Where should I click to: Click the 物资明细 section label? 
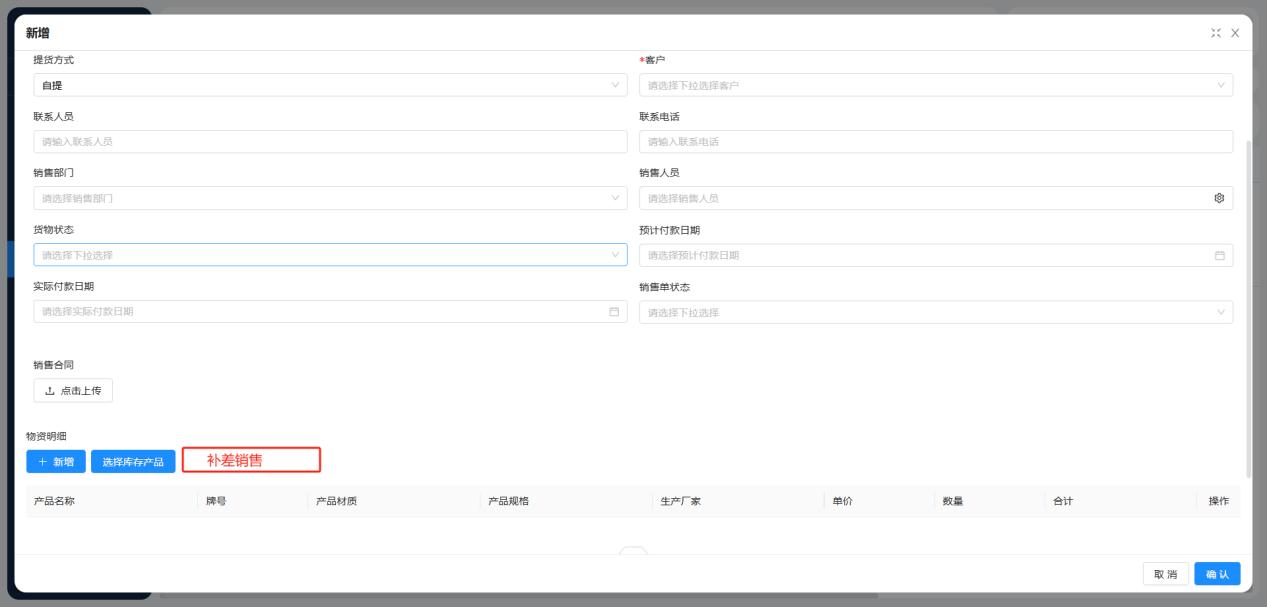point(46,436)
